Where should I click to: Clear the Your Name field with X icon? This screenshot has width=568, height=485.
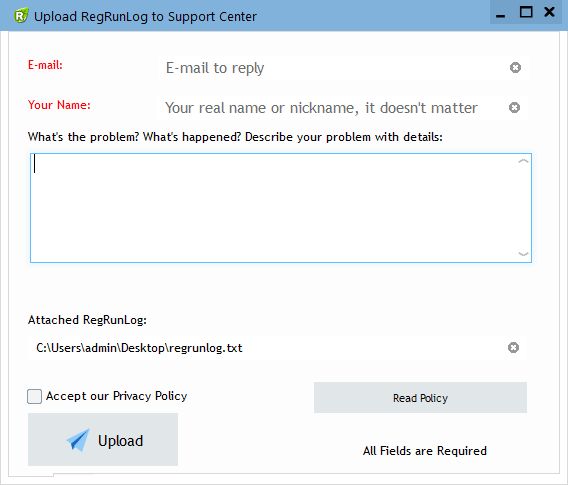[x=514, y=108]
